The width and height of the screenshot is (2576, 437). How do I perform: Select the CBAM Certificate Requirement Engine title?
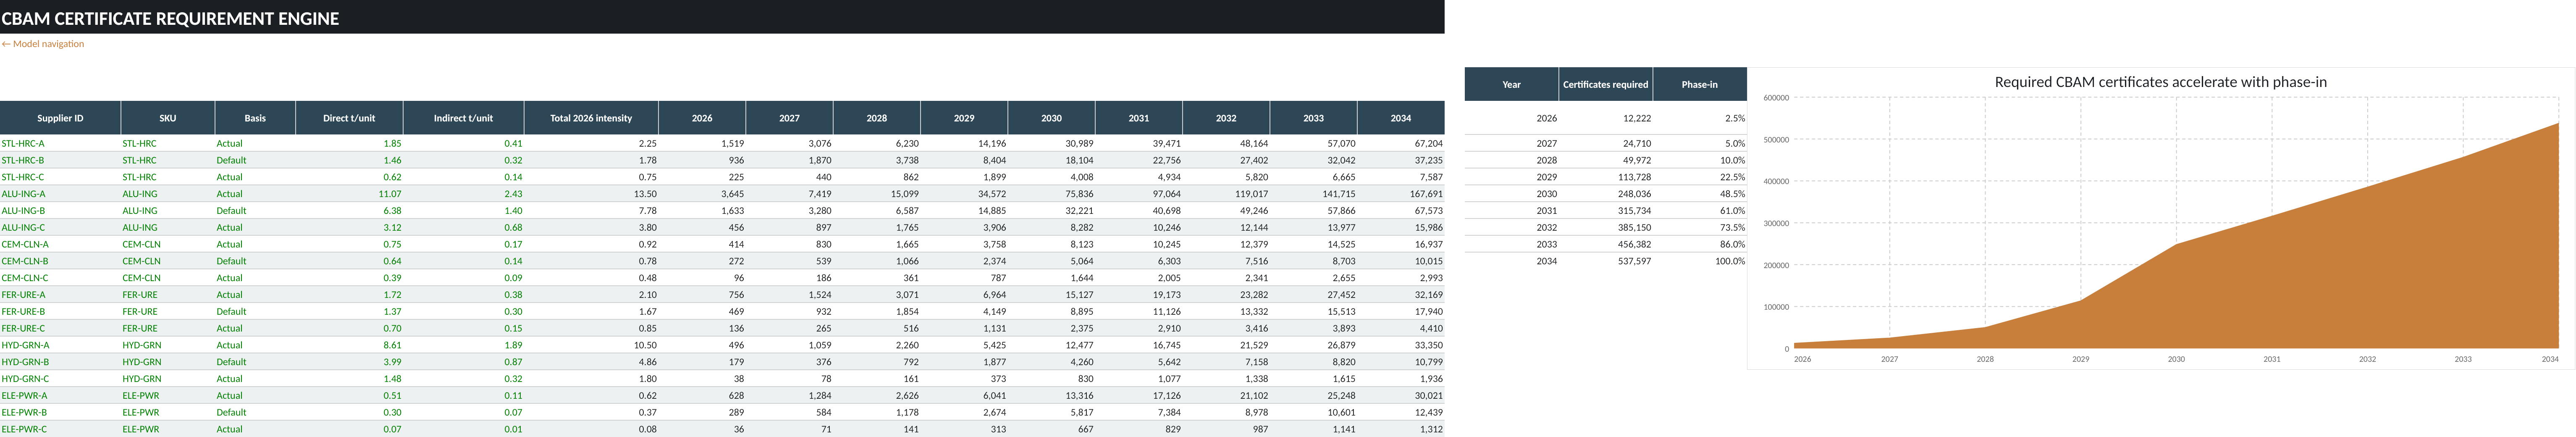(x=170, y=18)
